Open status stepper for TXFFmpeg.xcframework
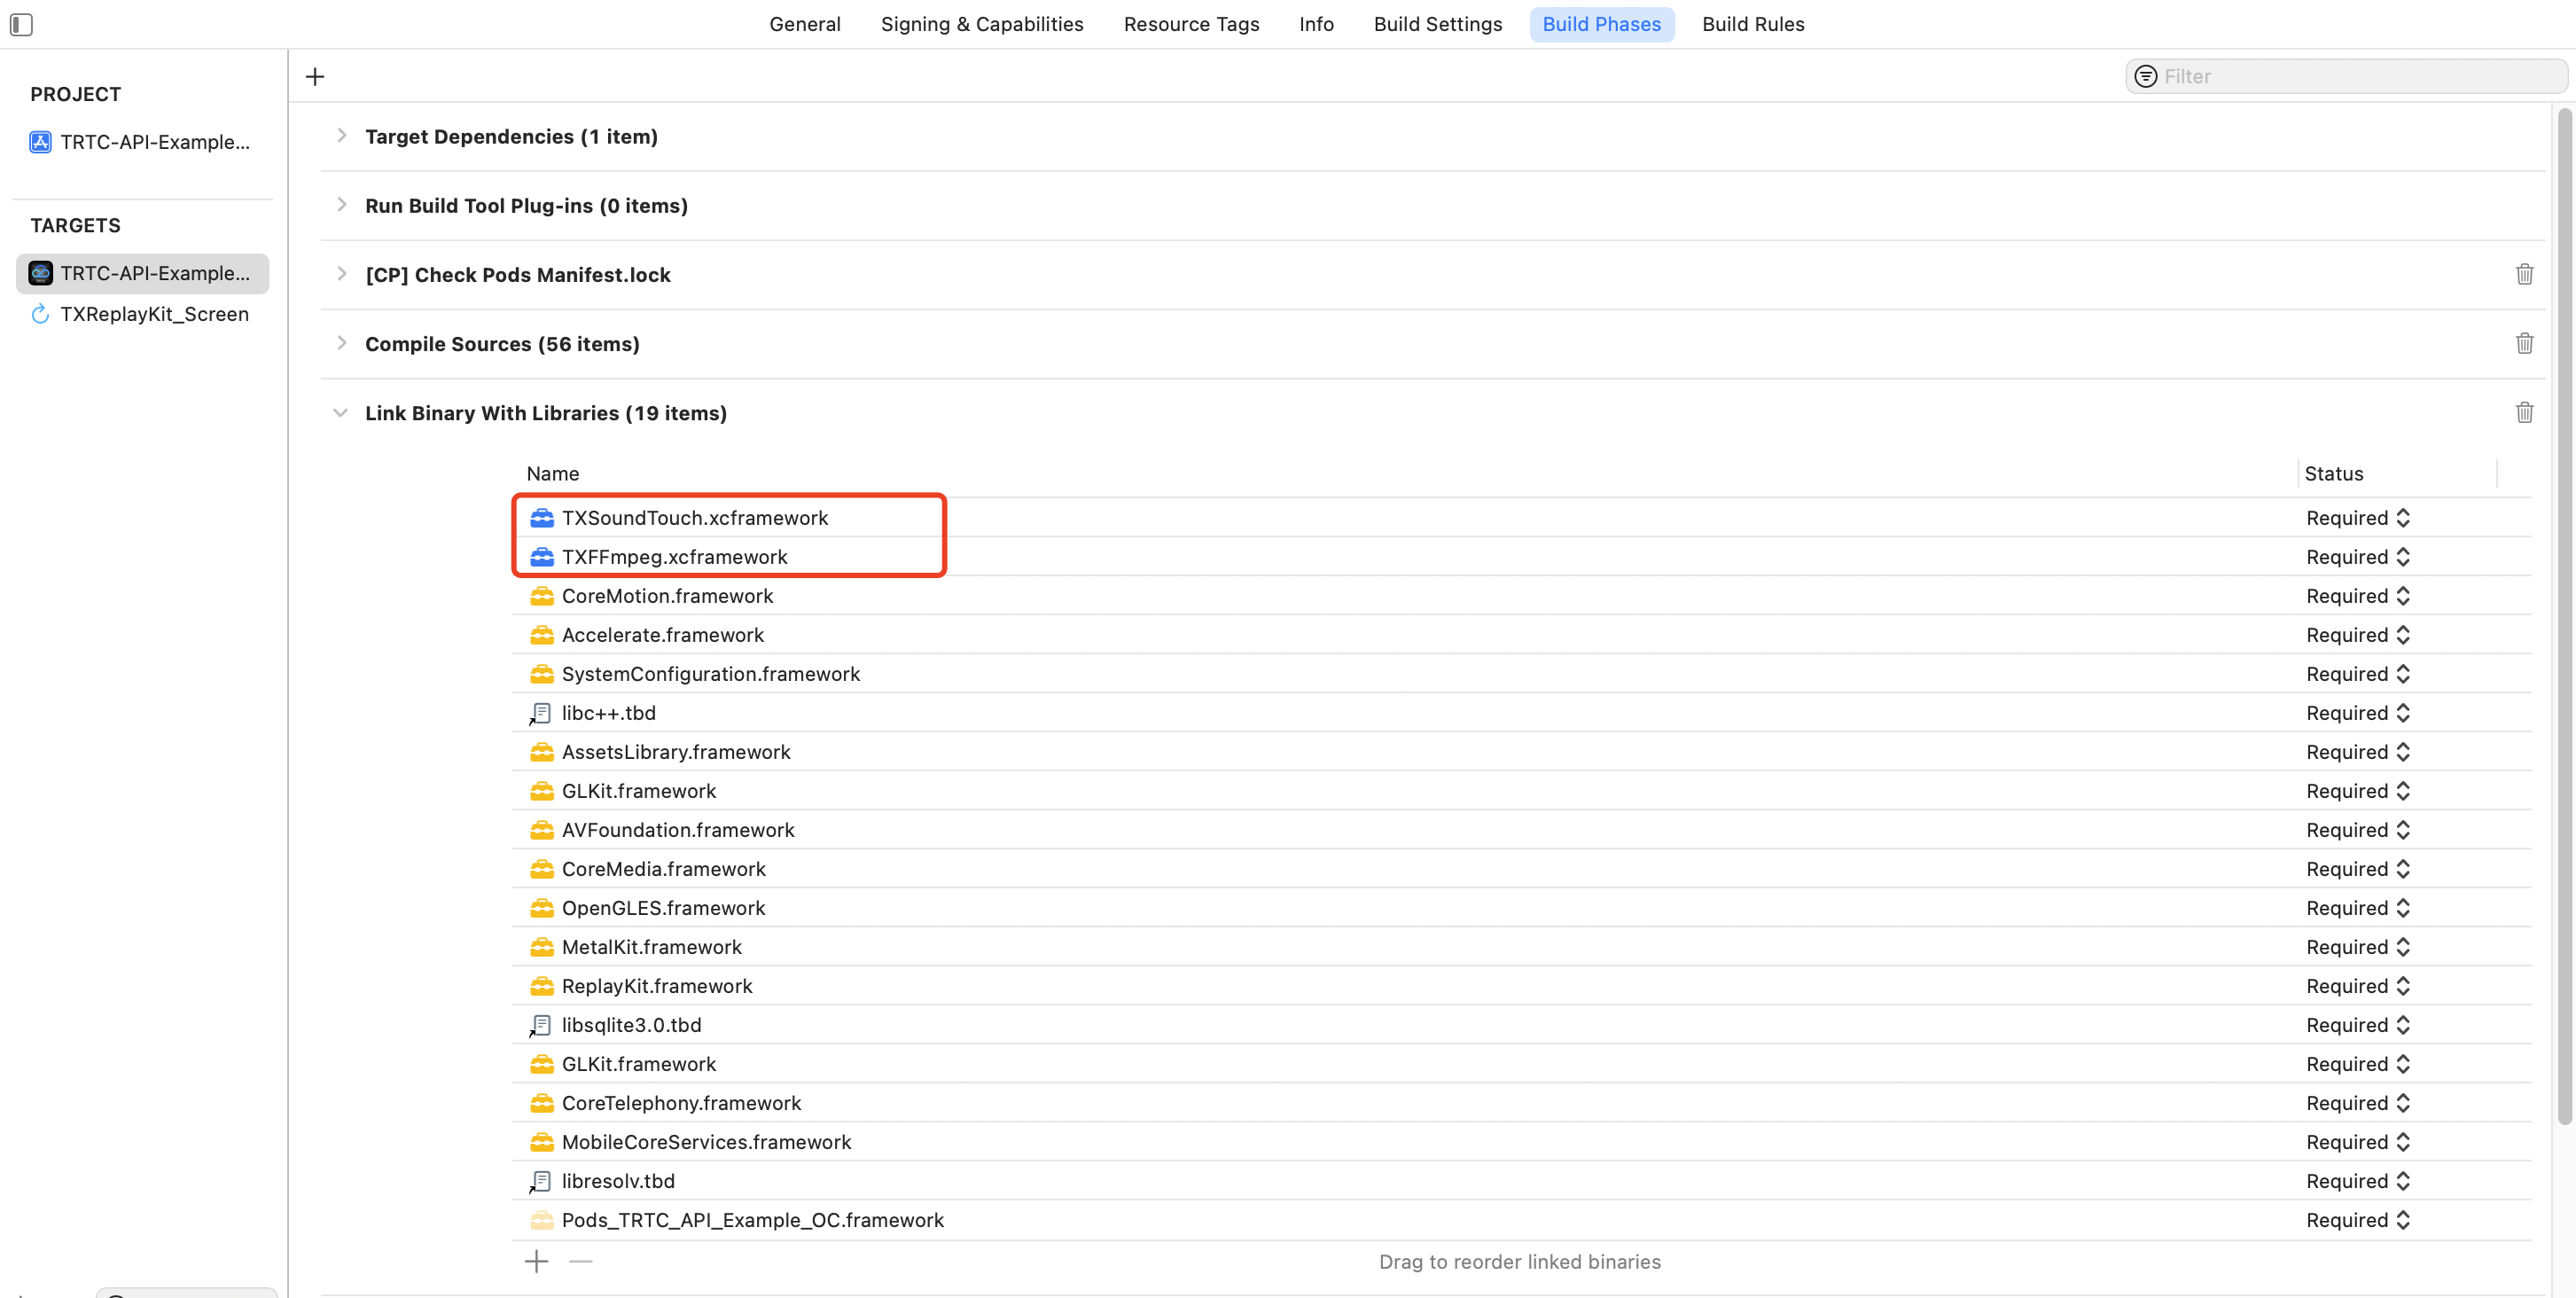The image size is (2576, 1298). [2403, 557]
